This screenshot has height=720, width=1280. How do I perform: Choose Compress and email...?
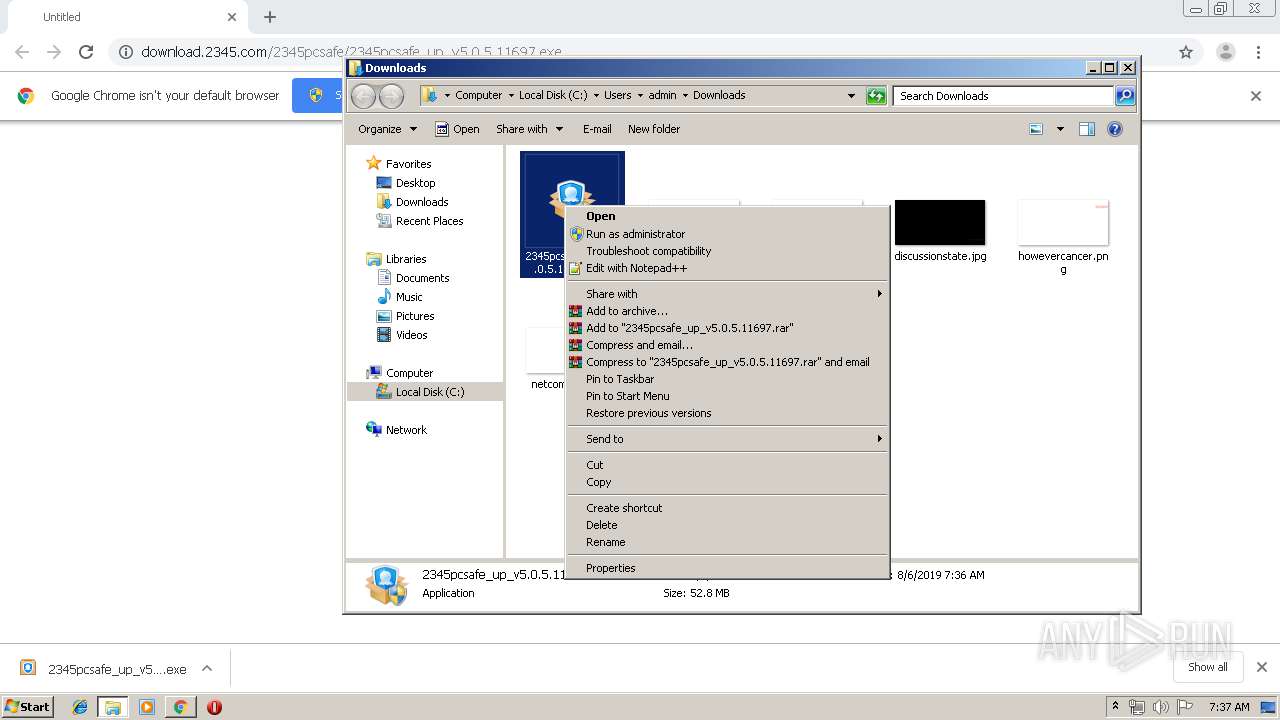coord(727,345)
